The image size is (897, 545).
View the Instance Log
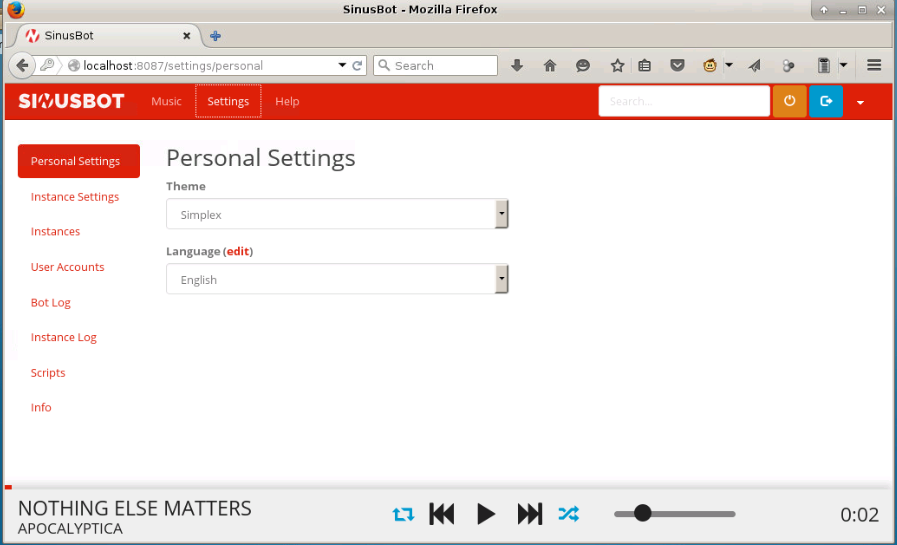[x=63, y=337]
